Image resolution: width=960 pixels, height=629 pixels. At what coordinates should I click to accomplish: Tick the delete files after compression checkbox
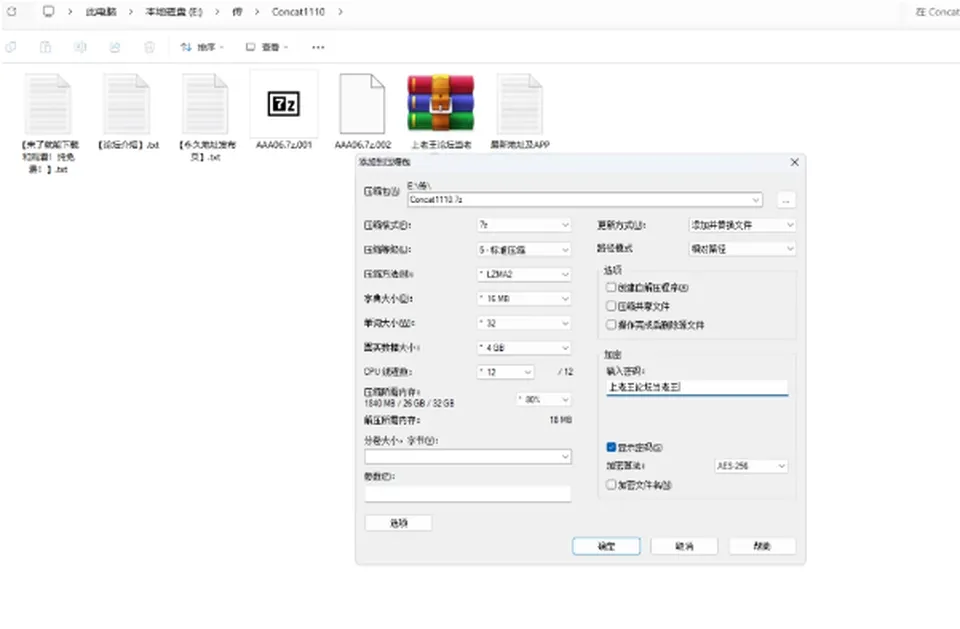click(610, 325)
